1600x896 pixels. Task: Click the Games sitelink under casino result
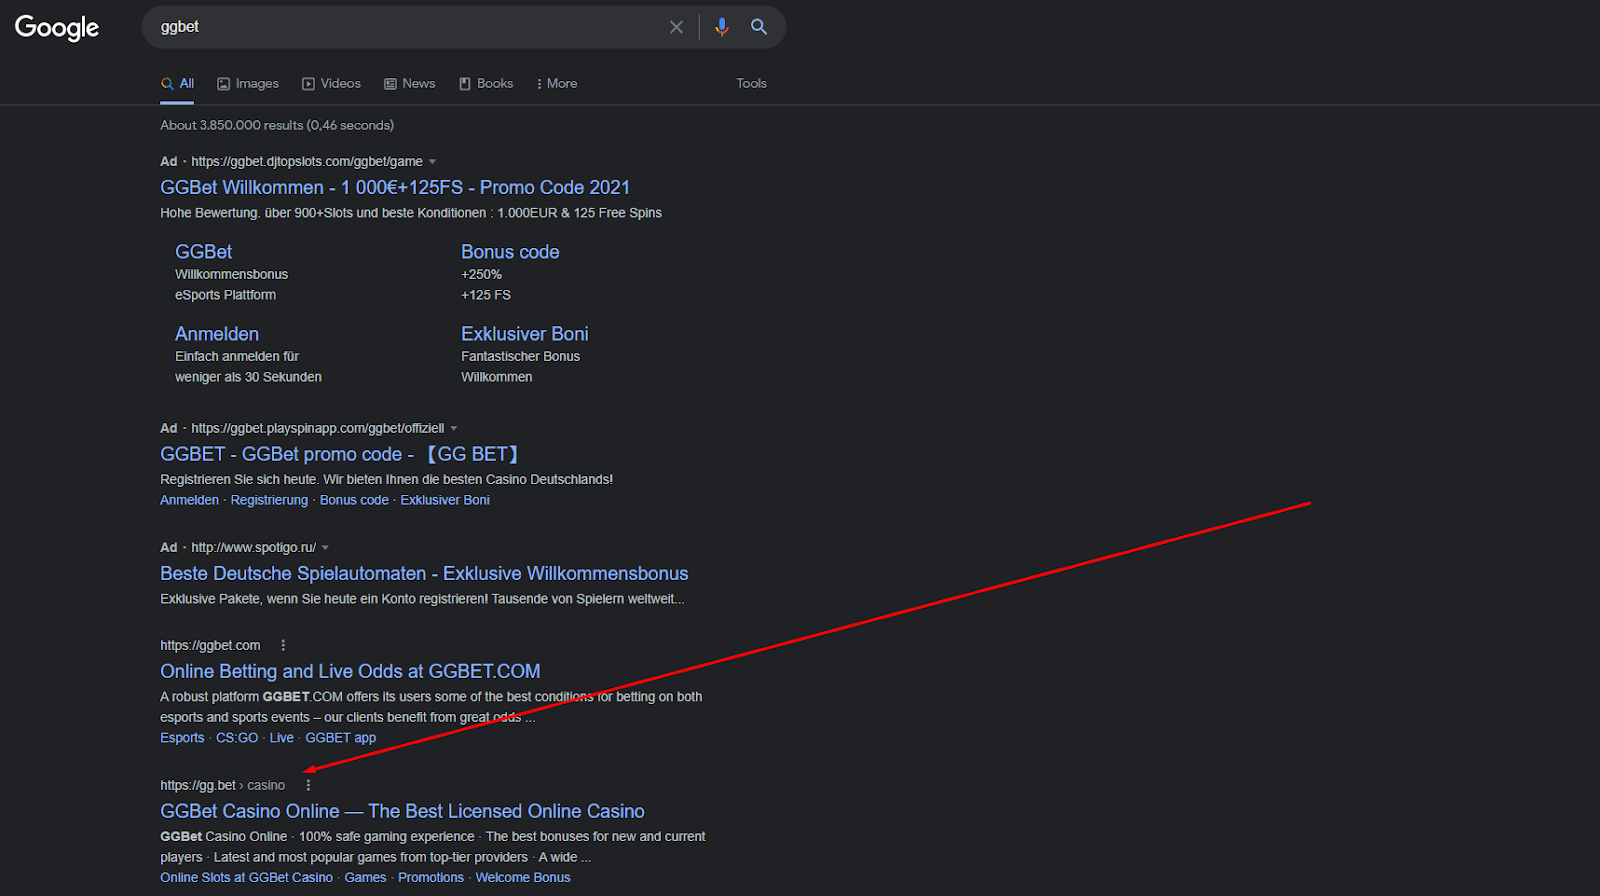point(365,878)
